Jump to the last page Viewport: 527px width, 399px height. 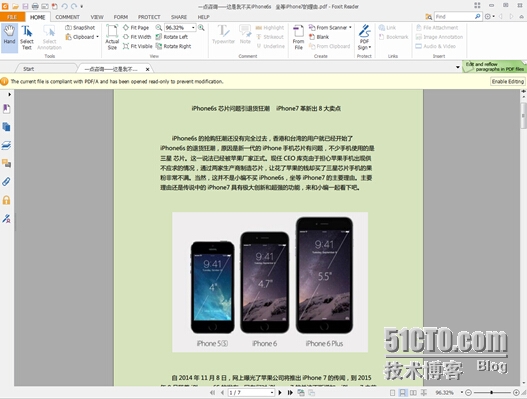[x=290, y=393]
